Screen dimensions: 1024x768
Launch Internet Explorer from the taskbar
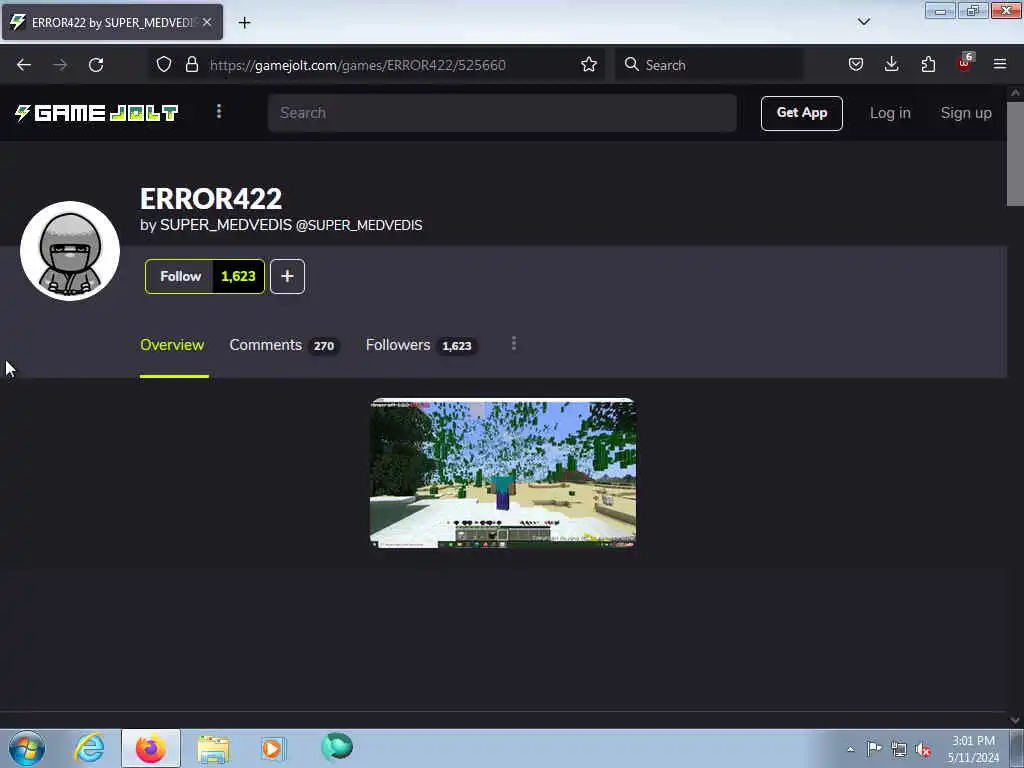[89, 748]
